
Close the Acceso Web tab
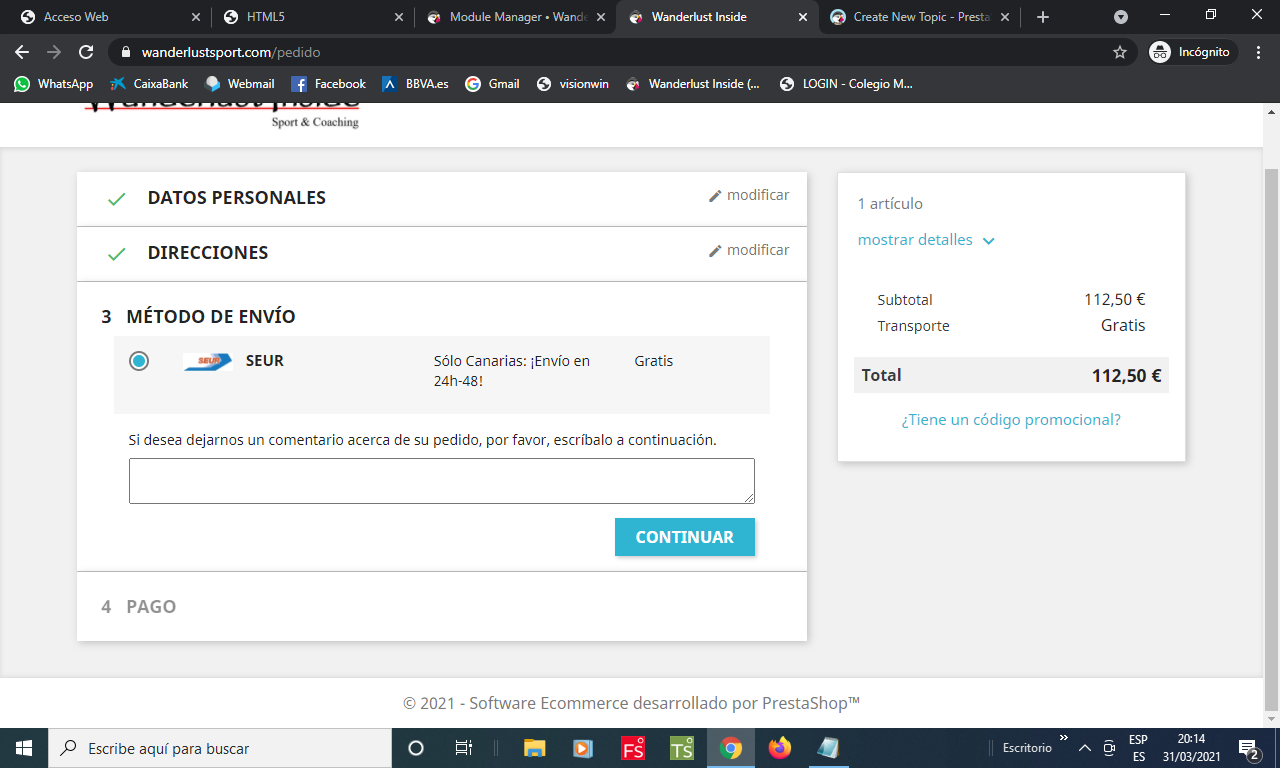pyautogui.click(x=195, y=17)
